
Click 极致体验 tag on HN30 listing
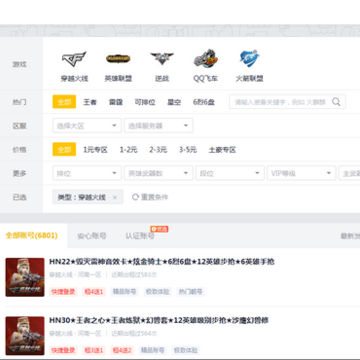point(186,350)
